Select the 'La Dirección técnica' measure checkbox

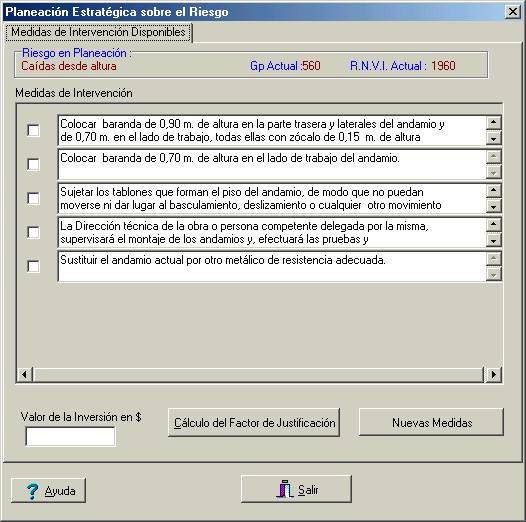tap(33, 232)
